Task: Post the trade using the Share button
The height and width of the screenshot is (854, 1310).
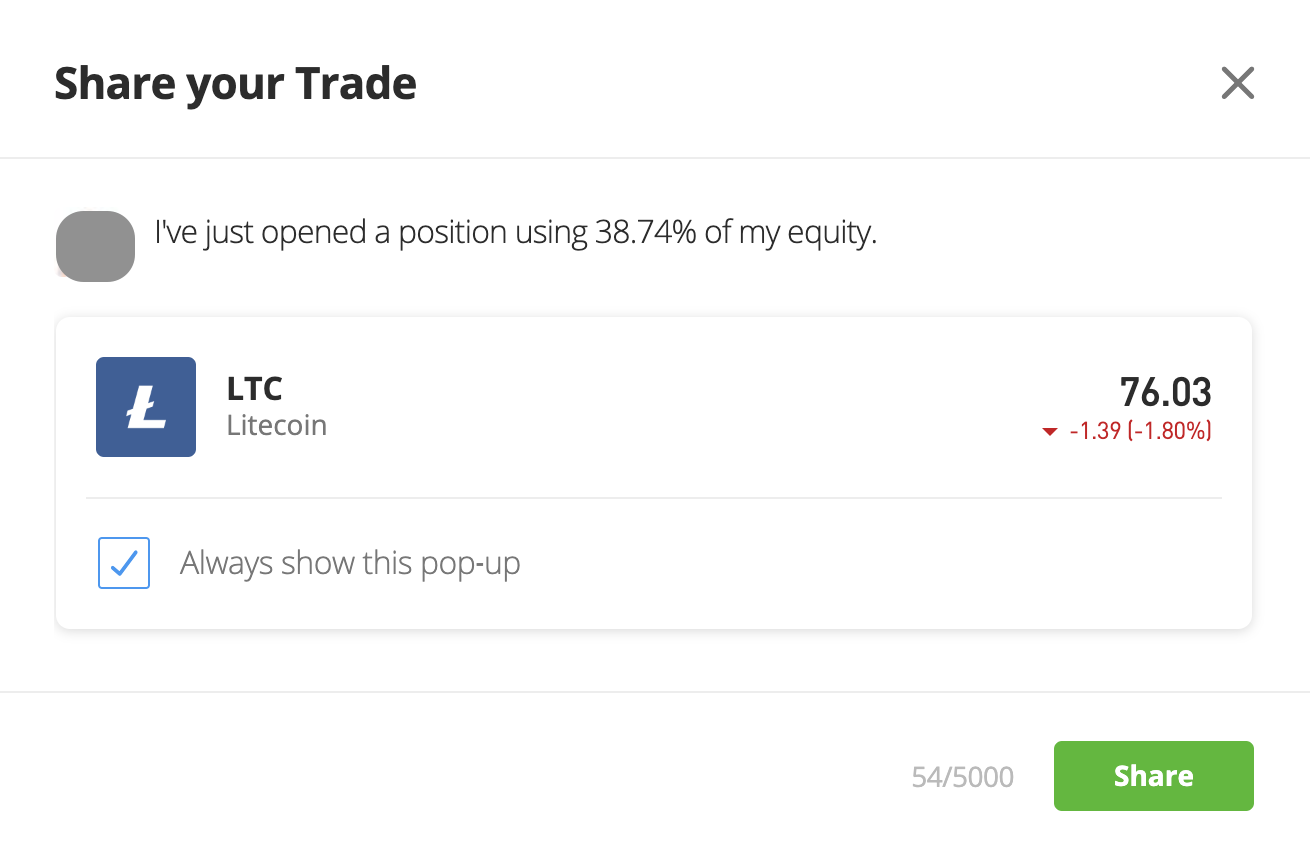Action: tap(1153, 776)
